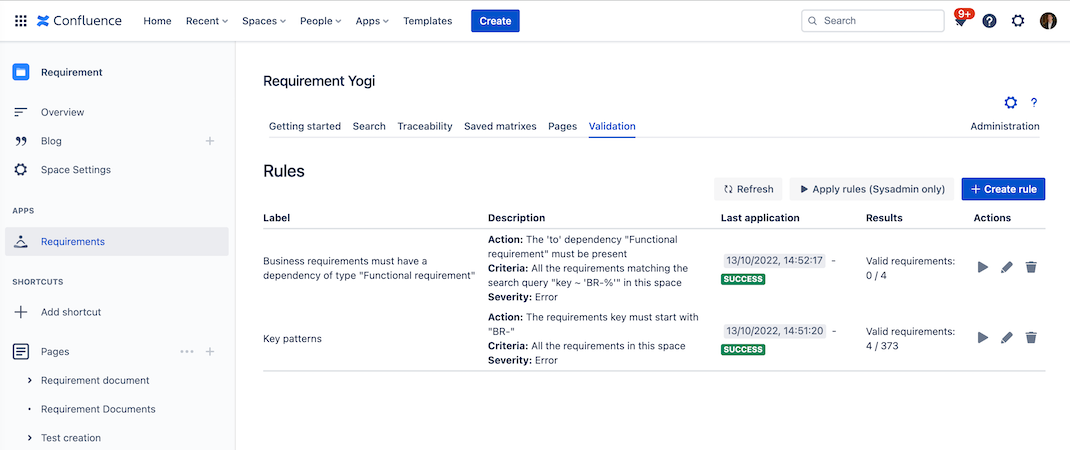The height and width of the screenshot is (450, 1070).
Task: Open the top bar settings gear
Action: (1017, 20)
